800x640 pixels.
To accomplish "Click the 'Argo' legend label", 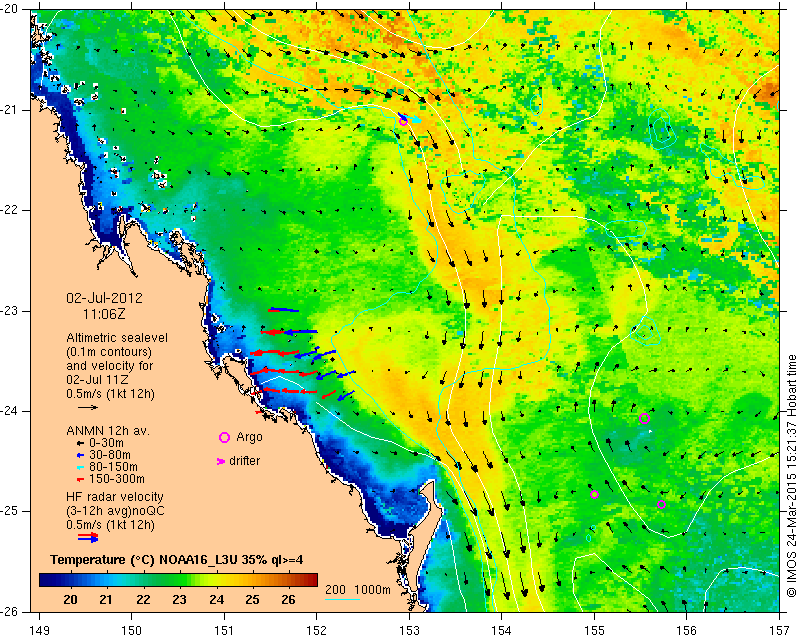I will coord(249,437).
